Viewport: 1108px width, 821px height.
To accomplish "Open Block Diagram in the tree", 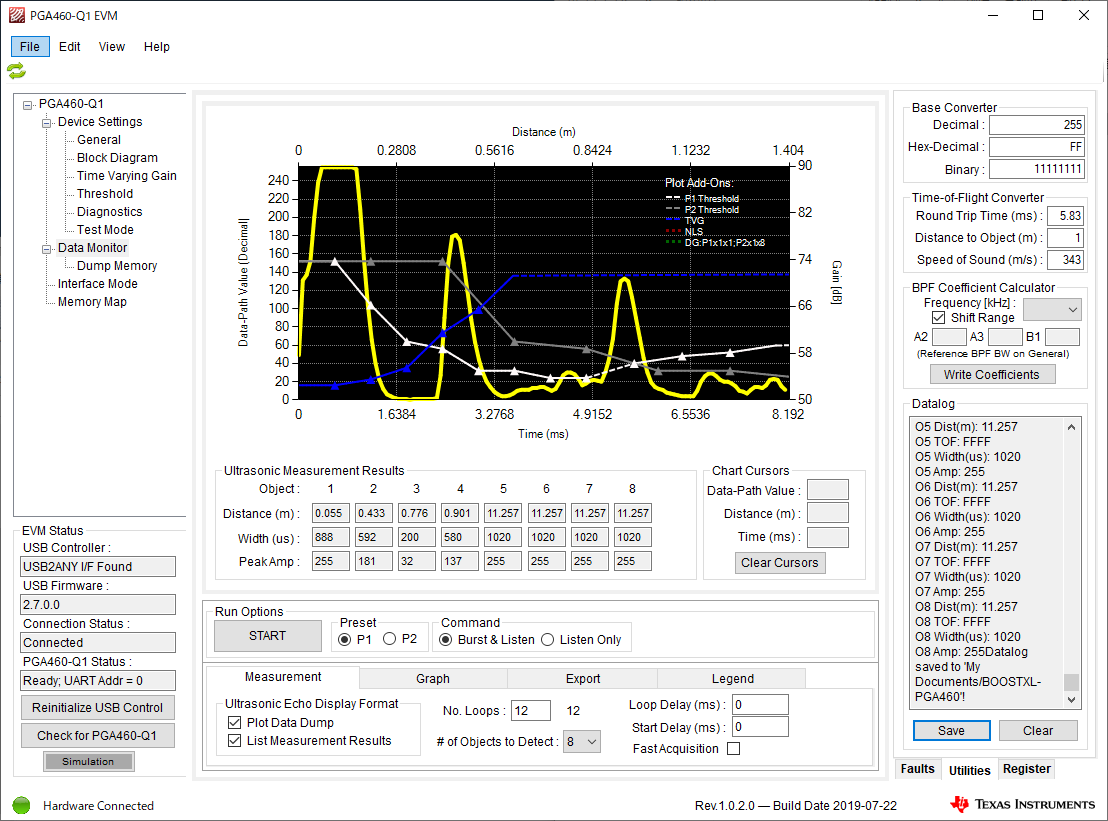I will tap(117, 158).
